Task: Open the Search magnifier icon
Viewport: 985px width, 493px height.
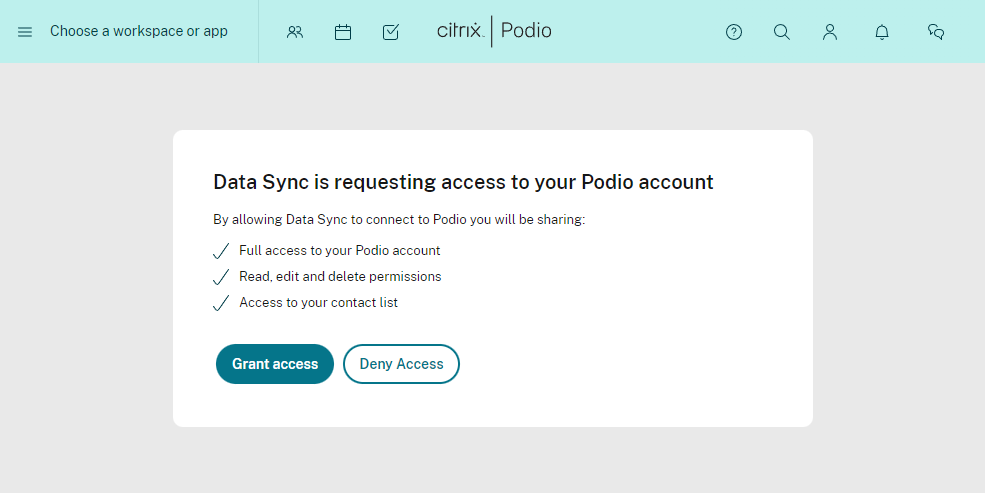Action: coord(781,32)
